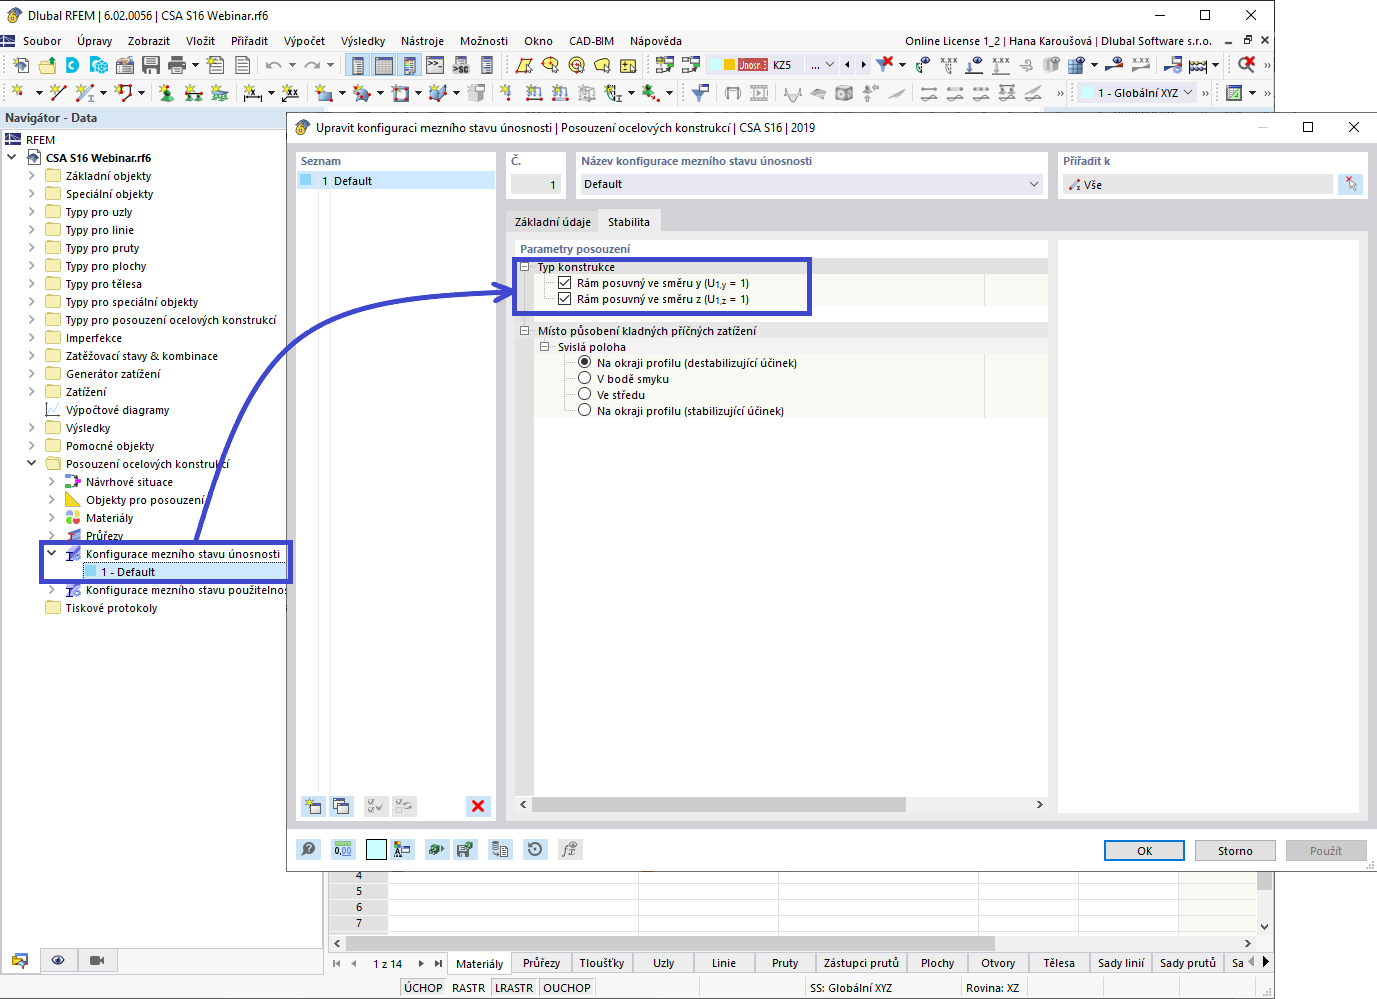The height and width of the screenshot is (999, 1377).
Task: Click the LRASTR status bar button
Action: point(514,988)
